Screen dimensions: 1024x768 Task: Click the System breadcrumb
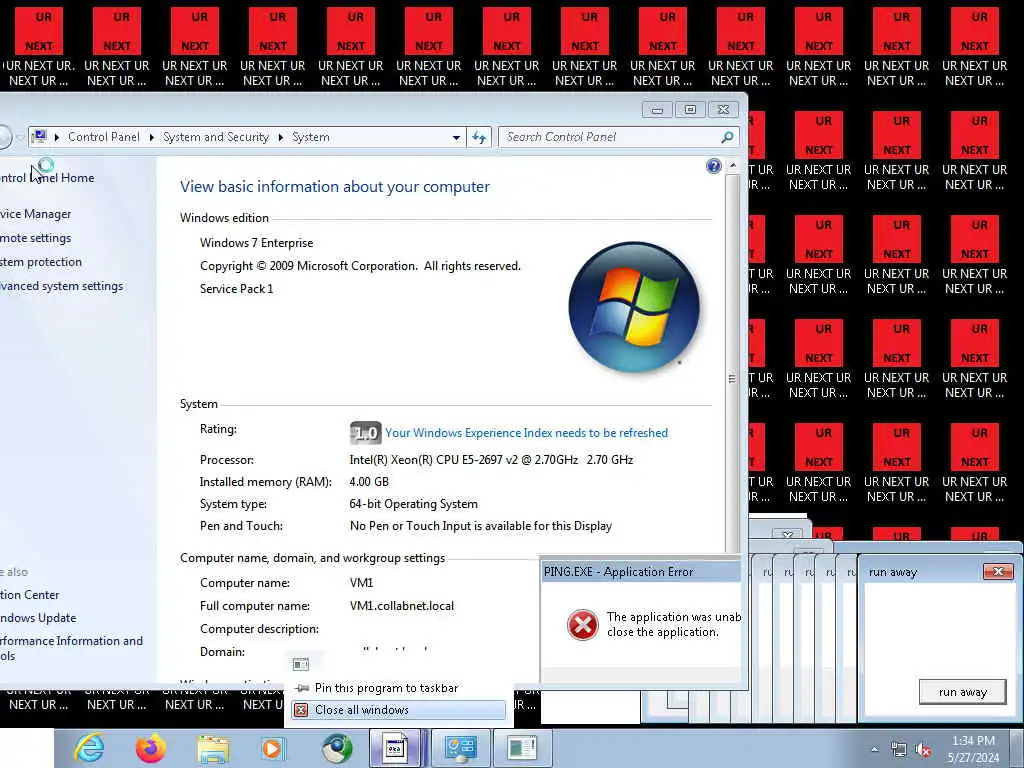point(311,137)
